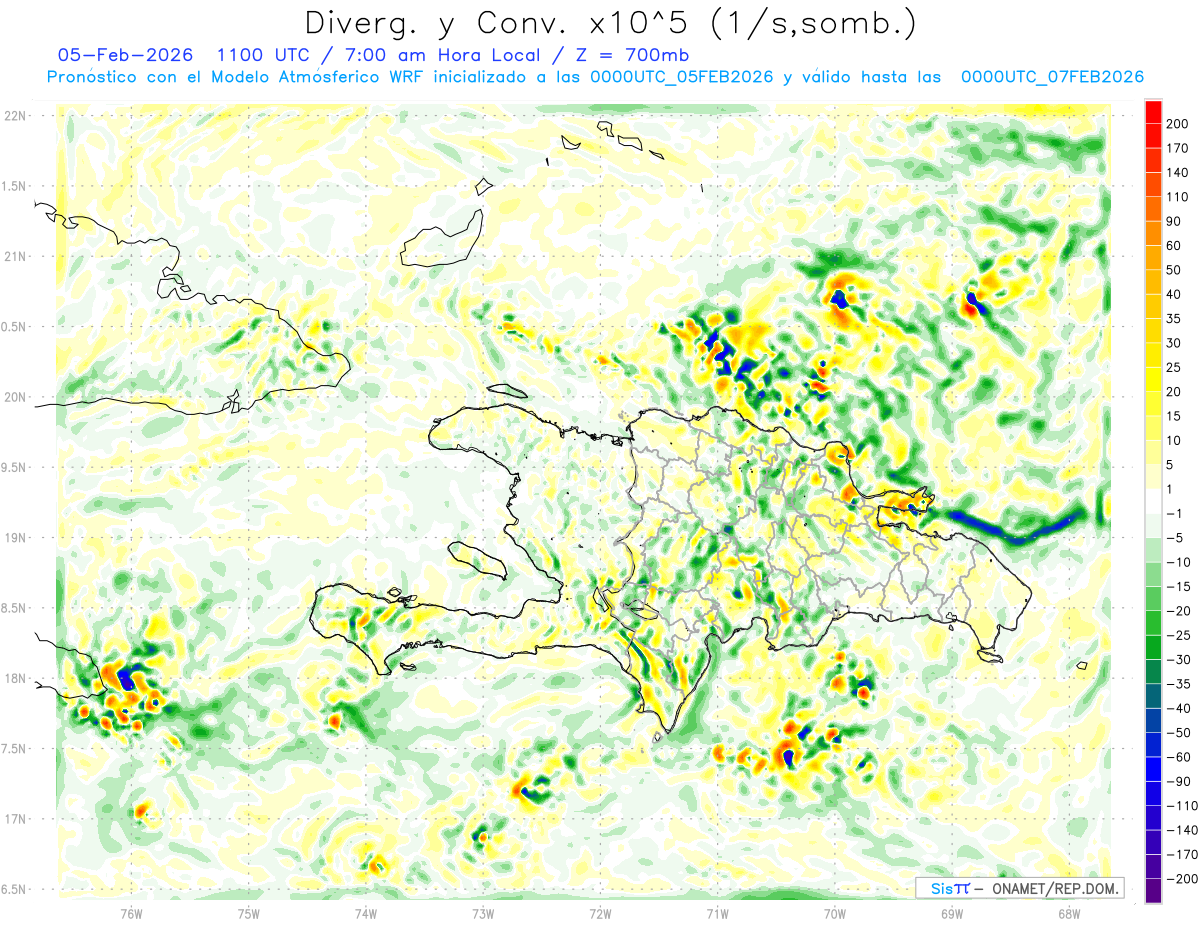Click the "0000UTC_05FEB2026" initialization text
Screen dimensions: 1200x927
click(x=682, y=77)
